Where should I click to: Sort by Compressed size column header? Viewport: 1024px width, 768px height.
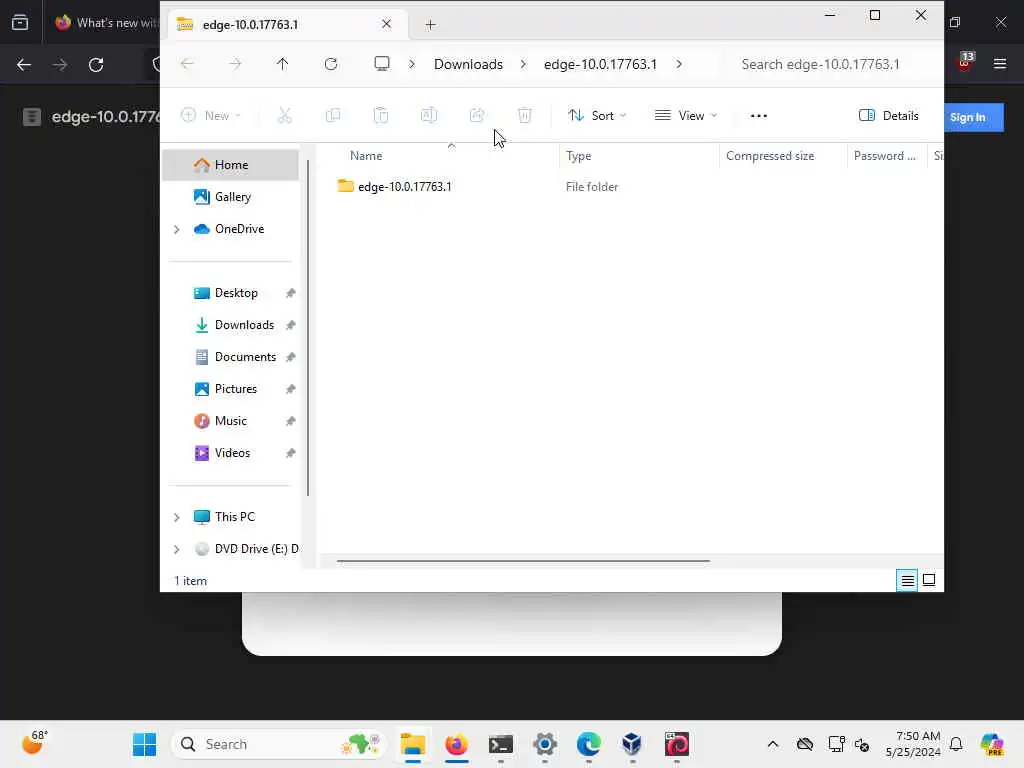(x=783, y=155)
